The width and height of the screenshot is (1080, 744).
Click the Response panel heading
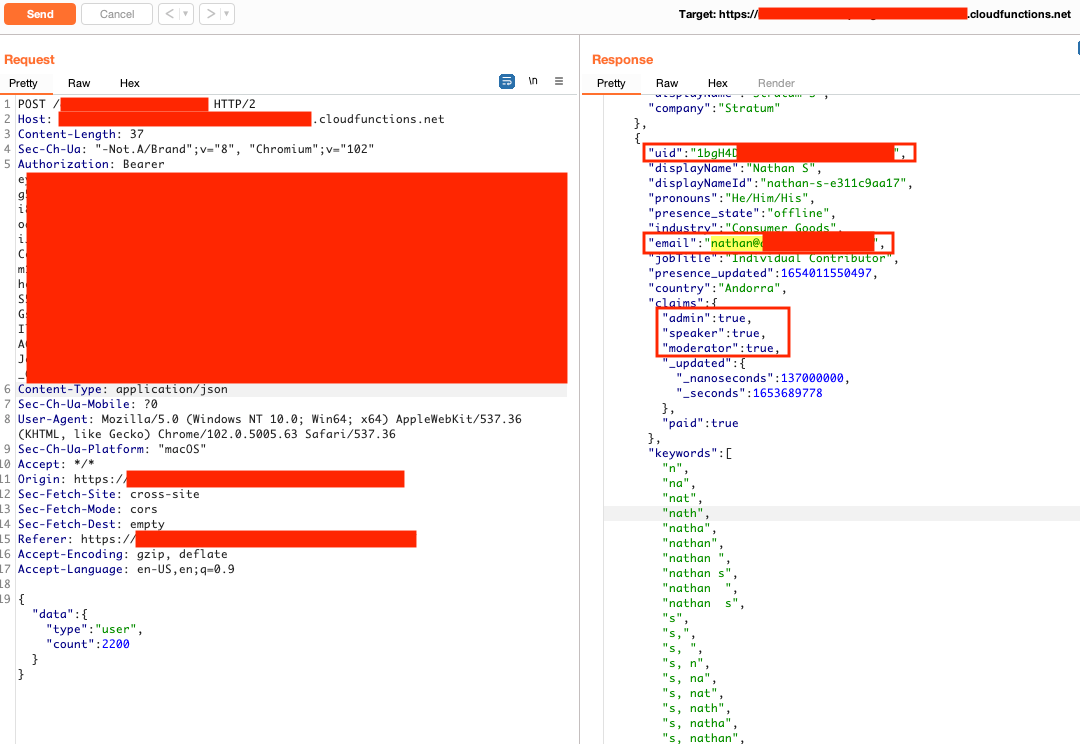point(623,60)
